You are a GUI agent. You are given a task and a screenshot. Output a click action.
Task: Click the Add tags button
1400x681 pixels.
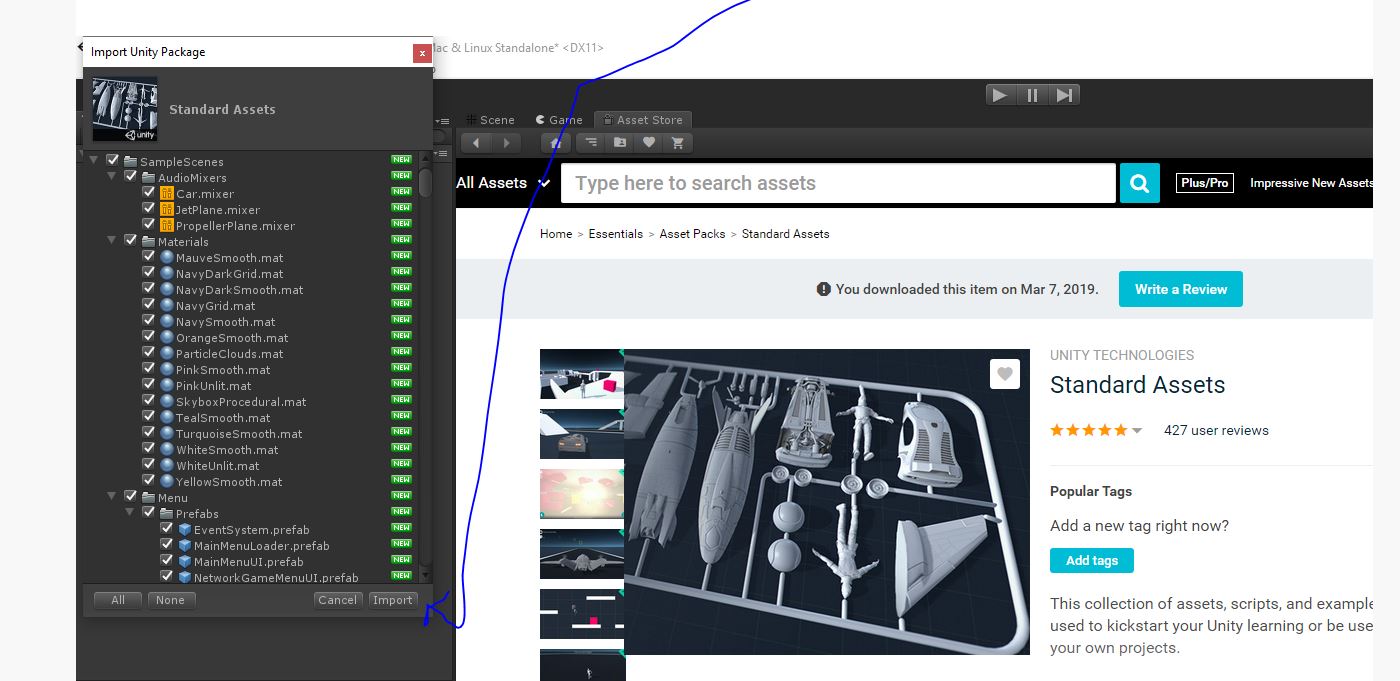click(1092, 560)
